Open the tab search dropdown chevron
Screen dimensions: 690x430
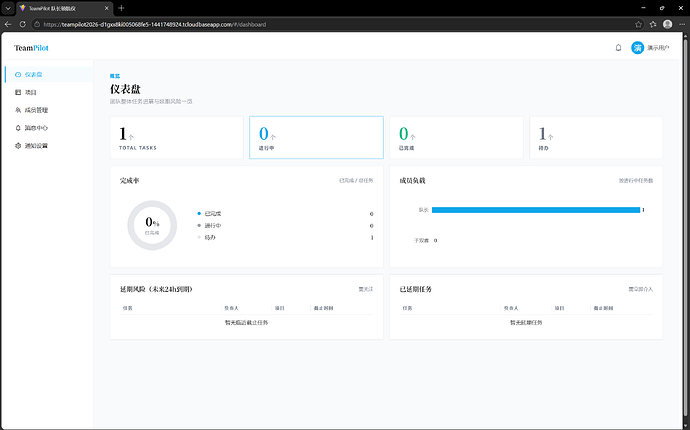pyautogui.click(x=8, y=8)
